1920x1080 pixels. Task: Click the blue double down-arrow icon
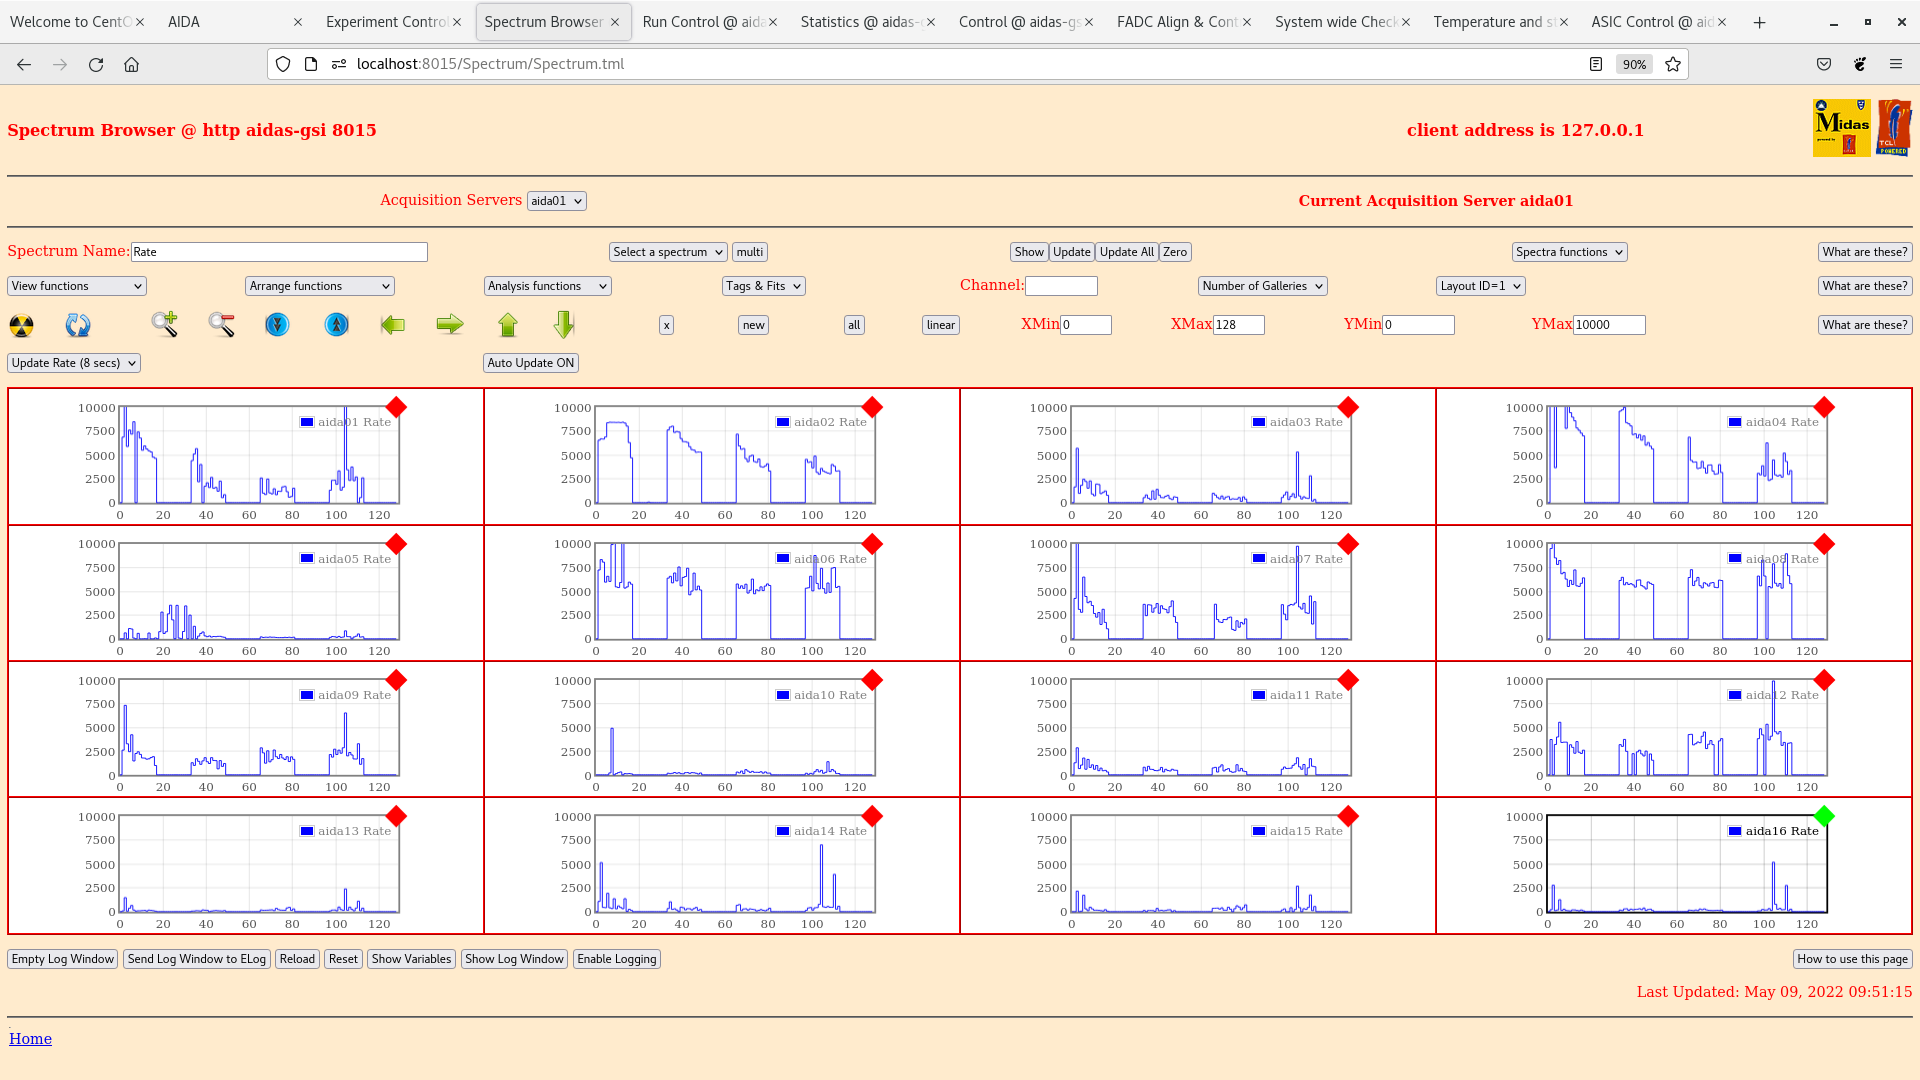[x=277, y=325]
